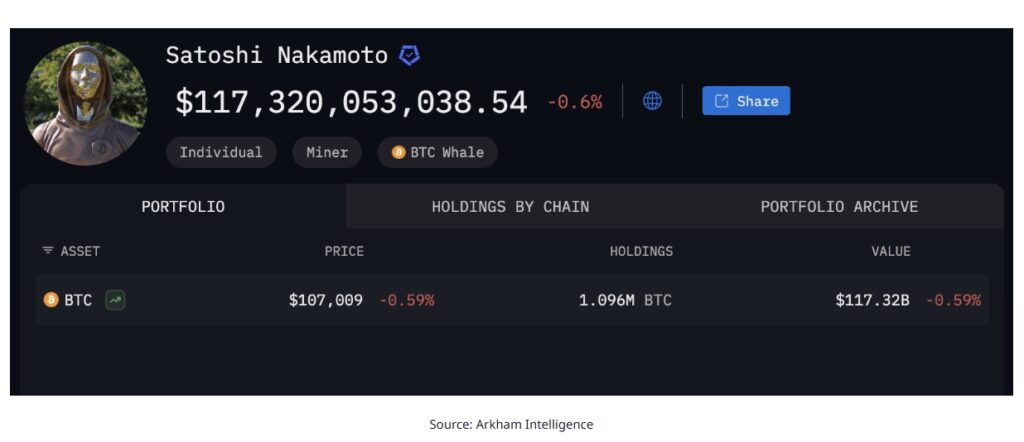This screenshot has height=442, width=1024.
Task: Click the filter icon beside ASSET header
Action: (47, 251)
